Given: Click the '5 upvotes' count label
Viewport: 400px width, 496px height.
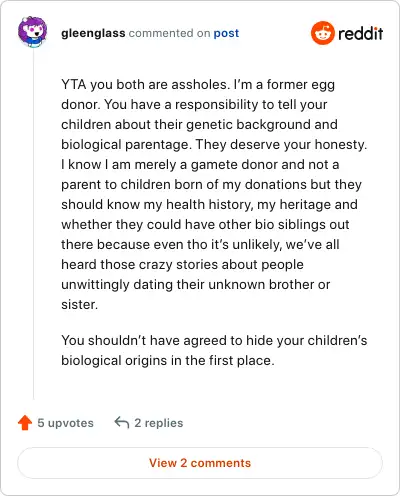Looking at the screenshot, I should pos(66,423).
